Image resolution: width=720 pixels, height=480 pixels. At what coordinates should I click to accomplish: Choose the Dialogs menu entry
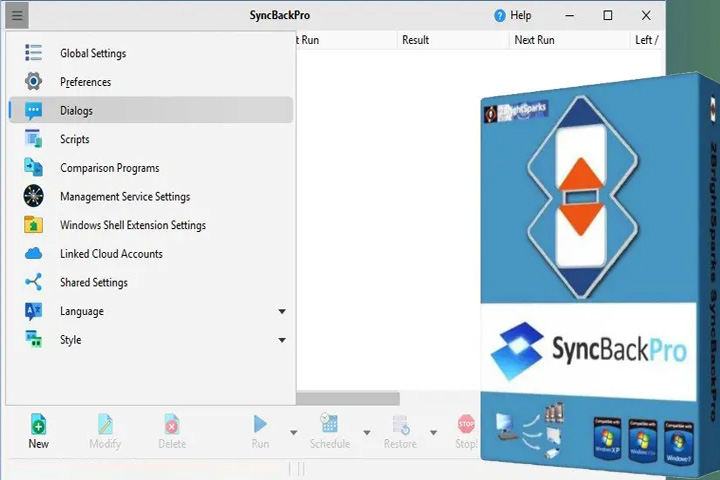tap(151, 110)
